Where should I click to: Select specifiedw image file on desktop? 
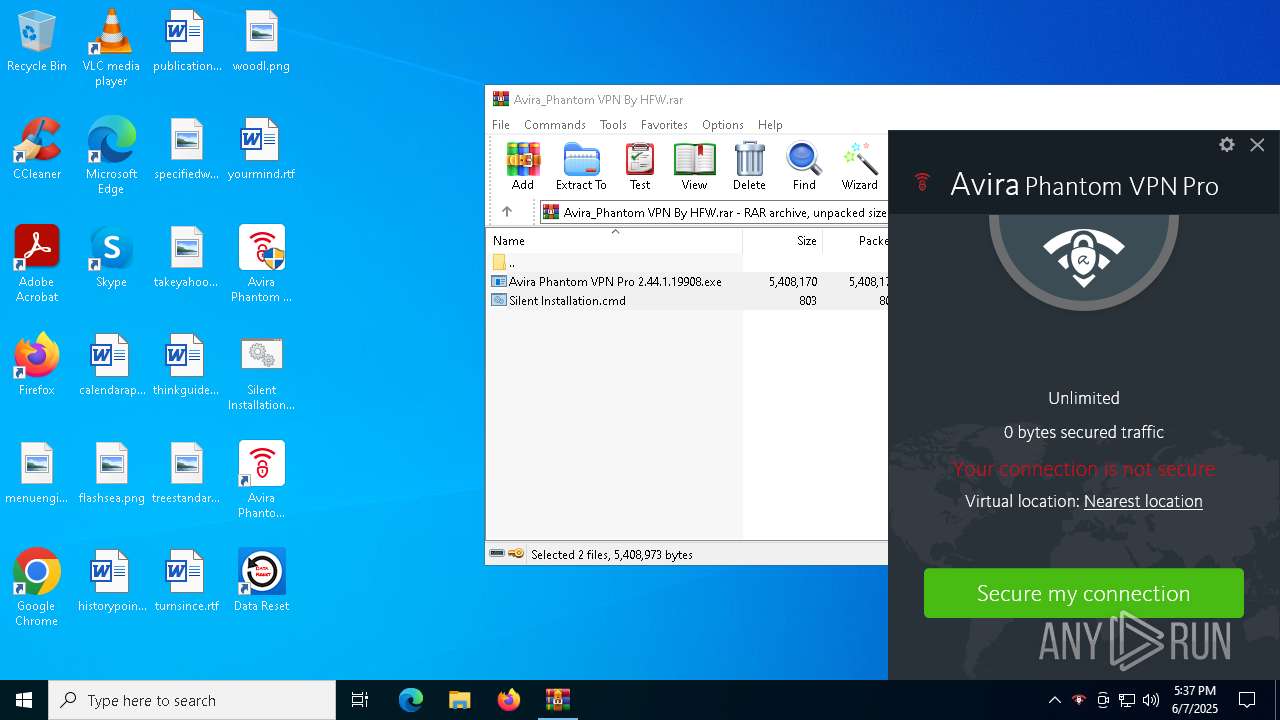click(x=187, y=149)
